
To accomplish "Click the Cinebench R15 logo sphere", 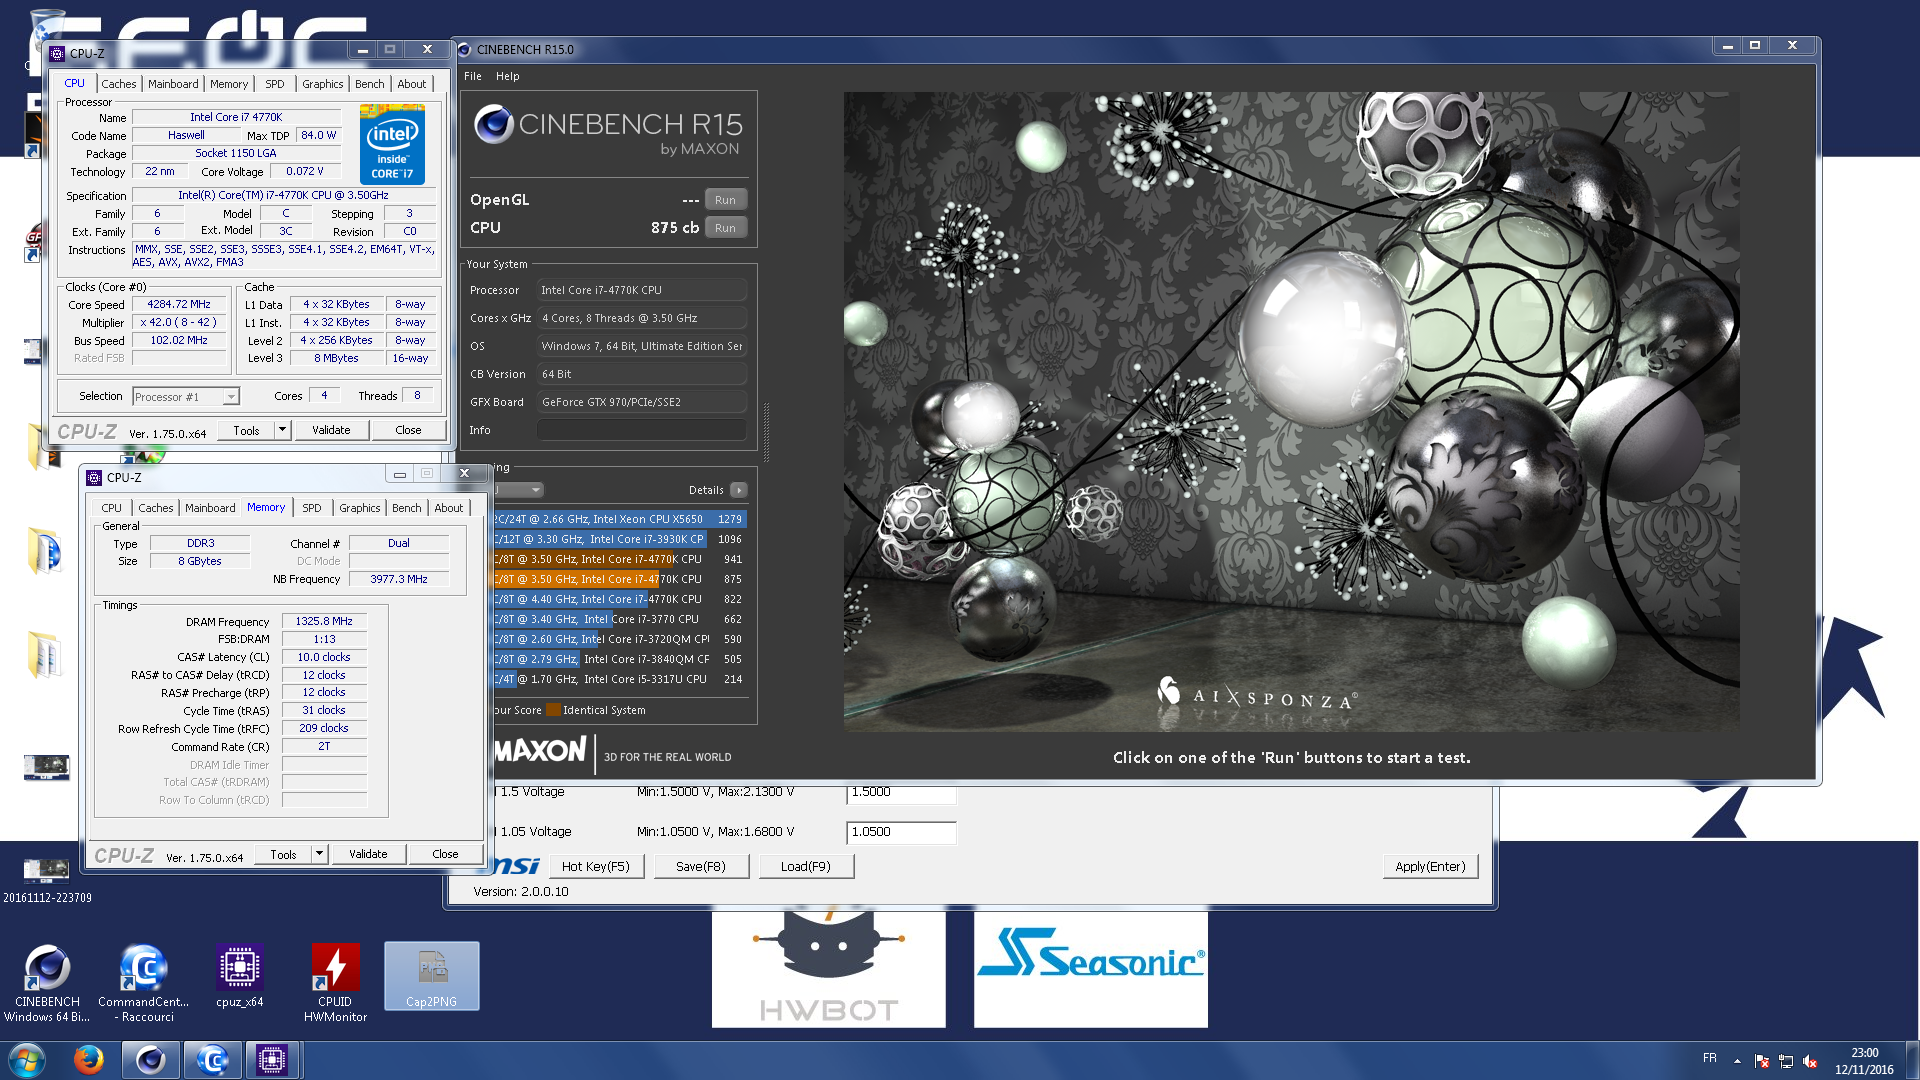I will click(x=493, y=125).
